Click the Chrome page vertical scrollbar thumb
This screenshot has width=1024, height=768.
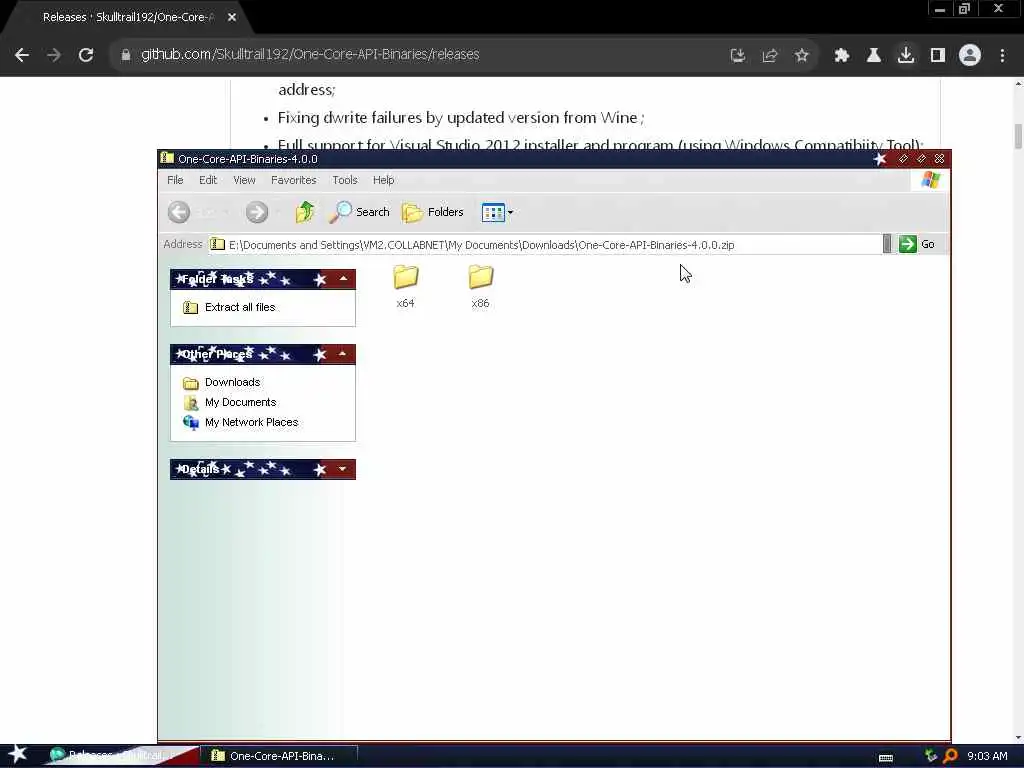pyautogui.click(x=1018, y=136)
